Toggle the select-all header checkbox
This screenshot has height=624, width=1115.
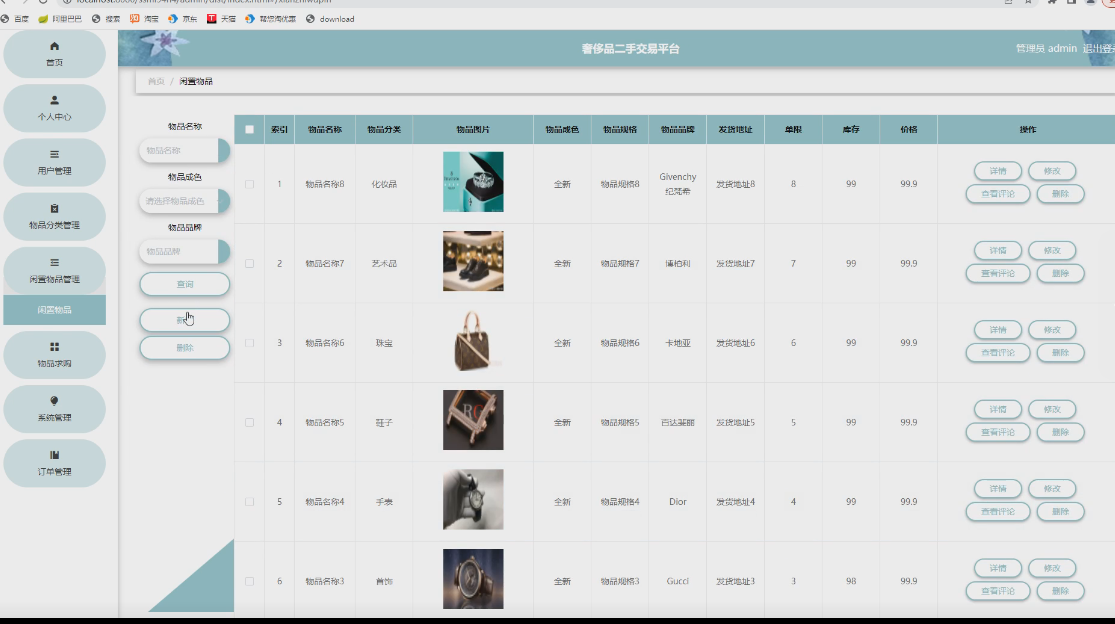pyautogui.click(x=250, y=129)
